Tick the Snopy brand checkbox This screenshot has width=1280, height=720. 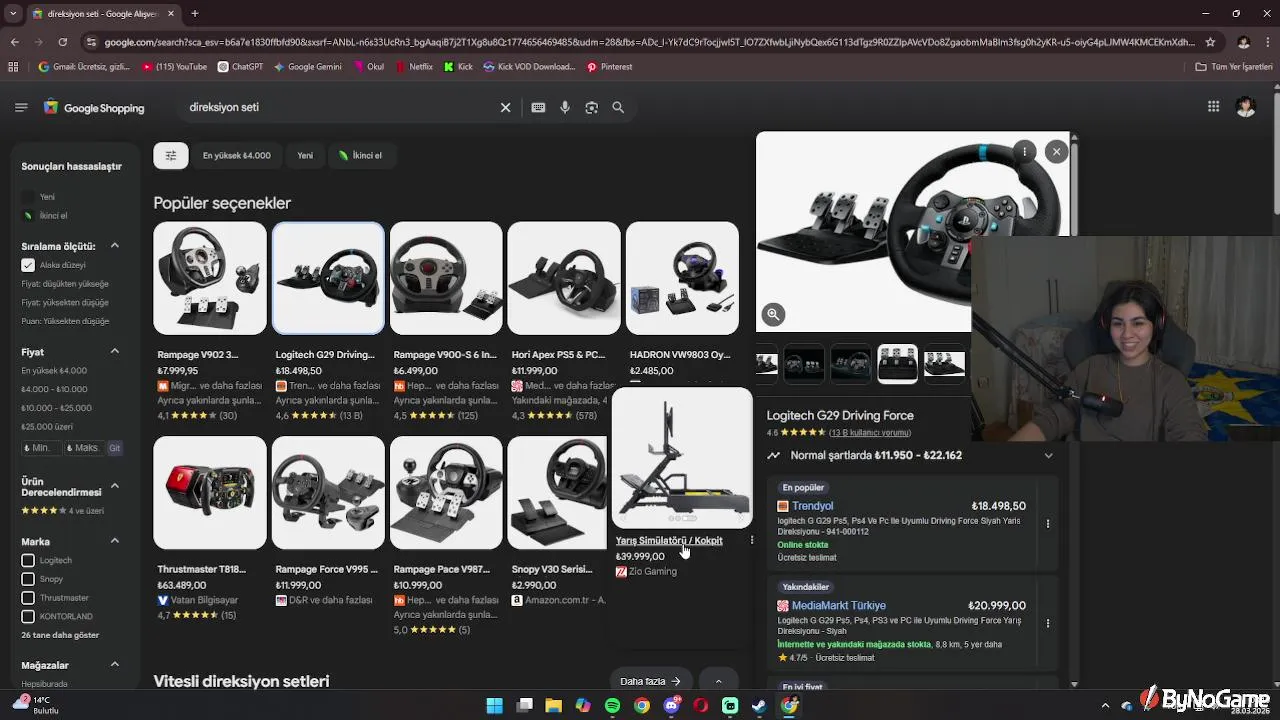[28, 579]
